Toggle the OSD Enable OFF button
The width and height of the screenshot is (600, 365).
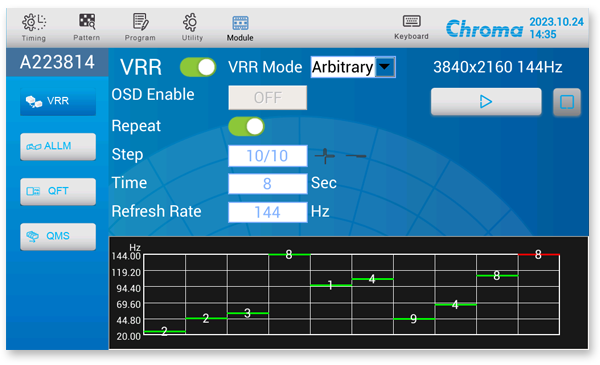click(267, 98)
